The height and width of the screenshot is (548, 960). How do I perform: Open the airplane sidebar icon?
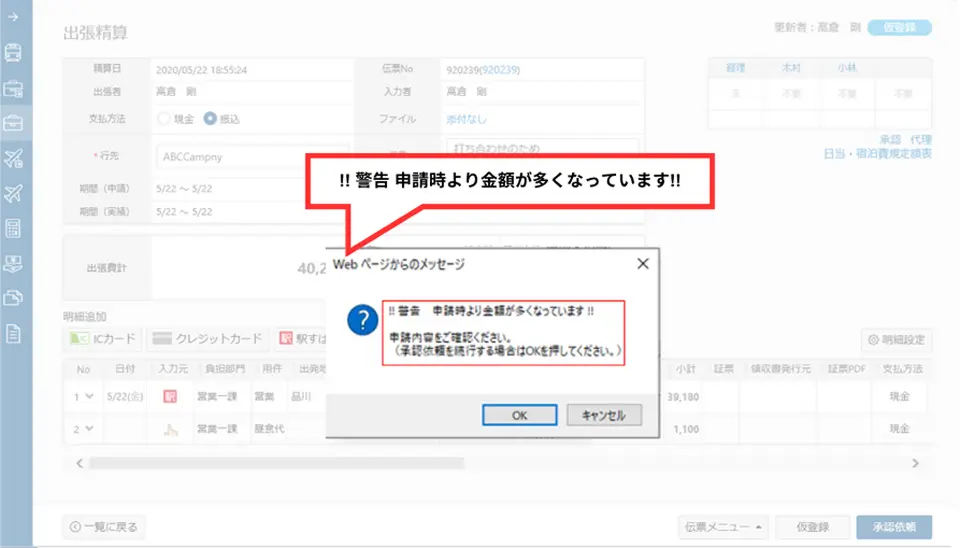tap(13, 193)
